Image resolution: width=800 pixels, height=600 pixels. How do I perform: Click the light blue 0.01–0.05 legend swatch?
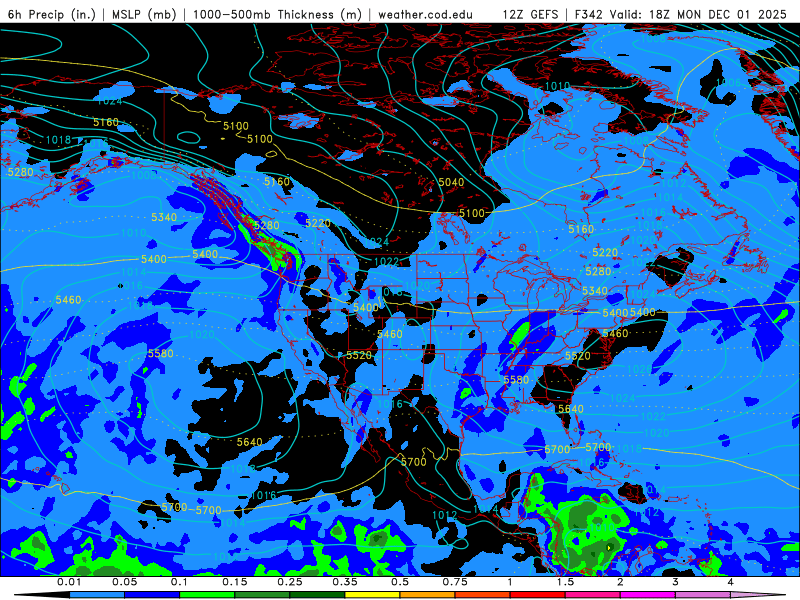click(97, 595)
